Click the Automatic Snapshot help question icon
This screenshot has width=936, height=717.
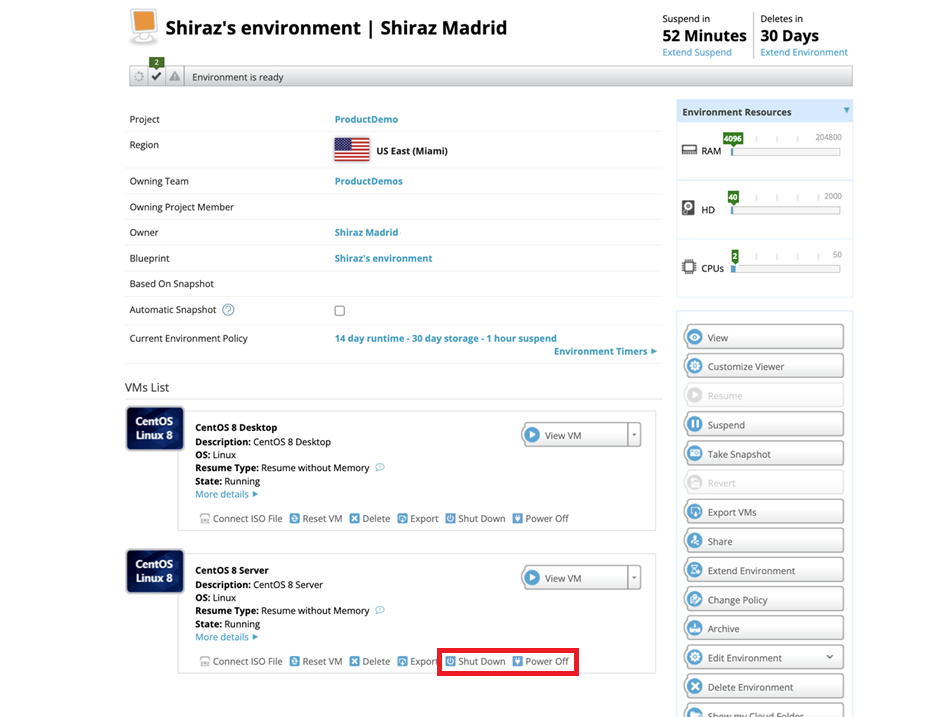click(x=228, y=309)
